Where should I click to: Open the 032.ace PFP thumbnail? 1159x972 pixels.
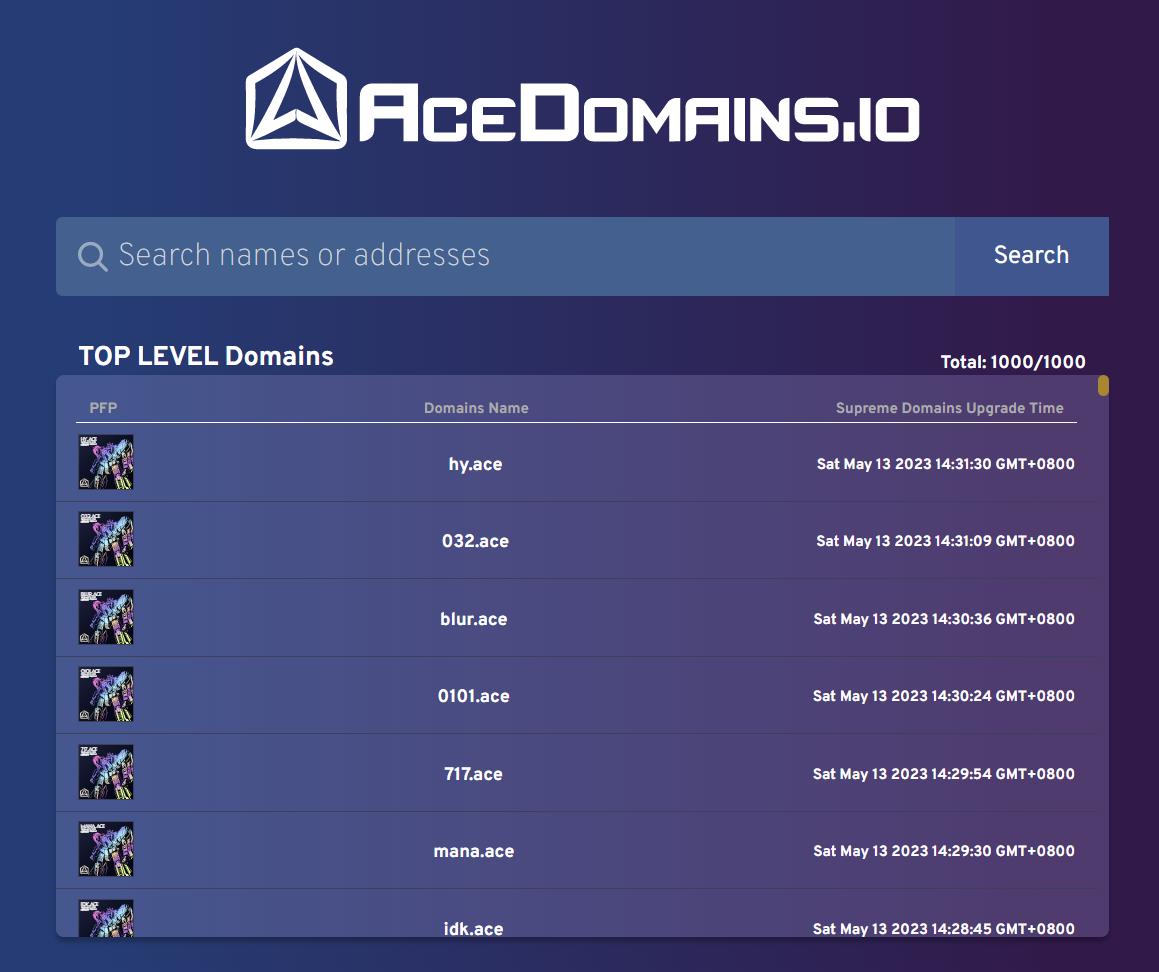click(106, 539)
